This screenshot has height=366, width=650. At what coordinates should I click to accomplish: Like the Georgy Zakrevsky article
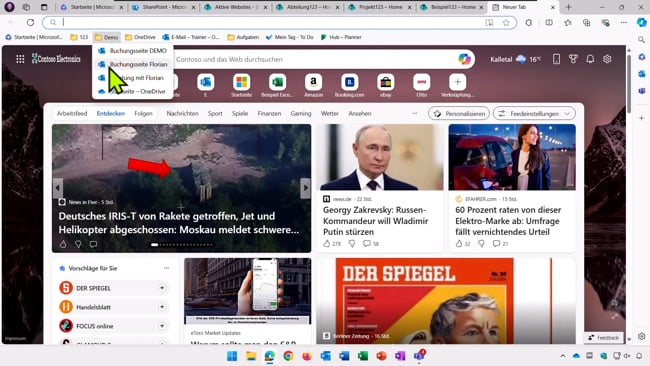click(x=327, y=243)
